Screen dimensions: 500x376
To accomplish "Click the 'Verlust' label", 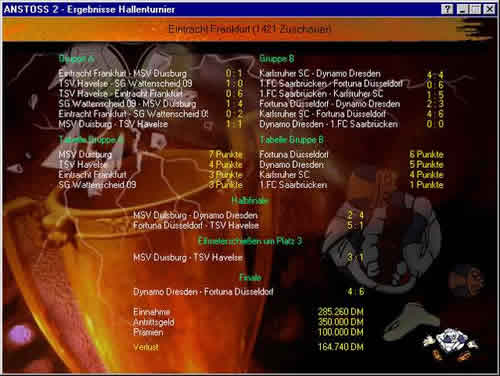I will point(146,347).
